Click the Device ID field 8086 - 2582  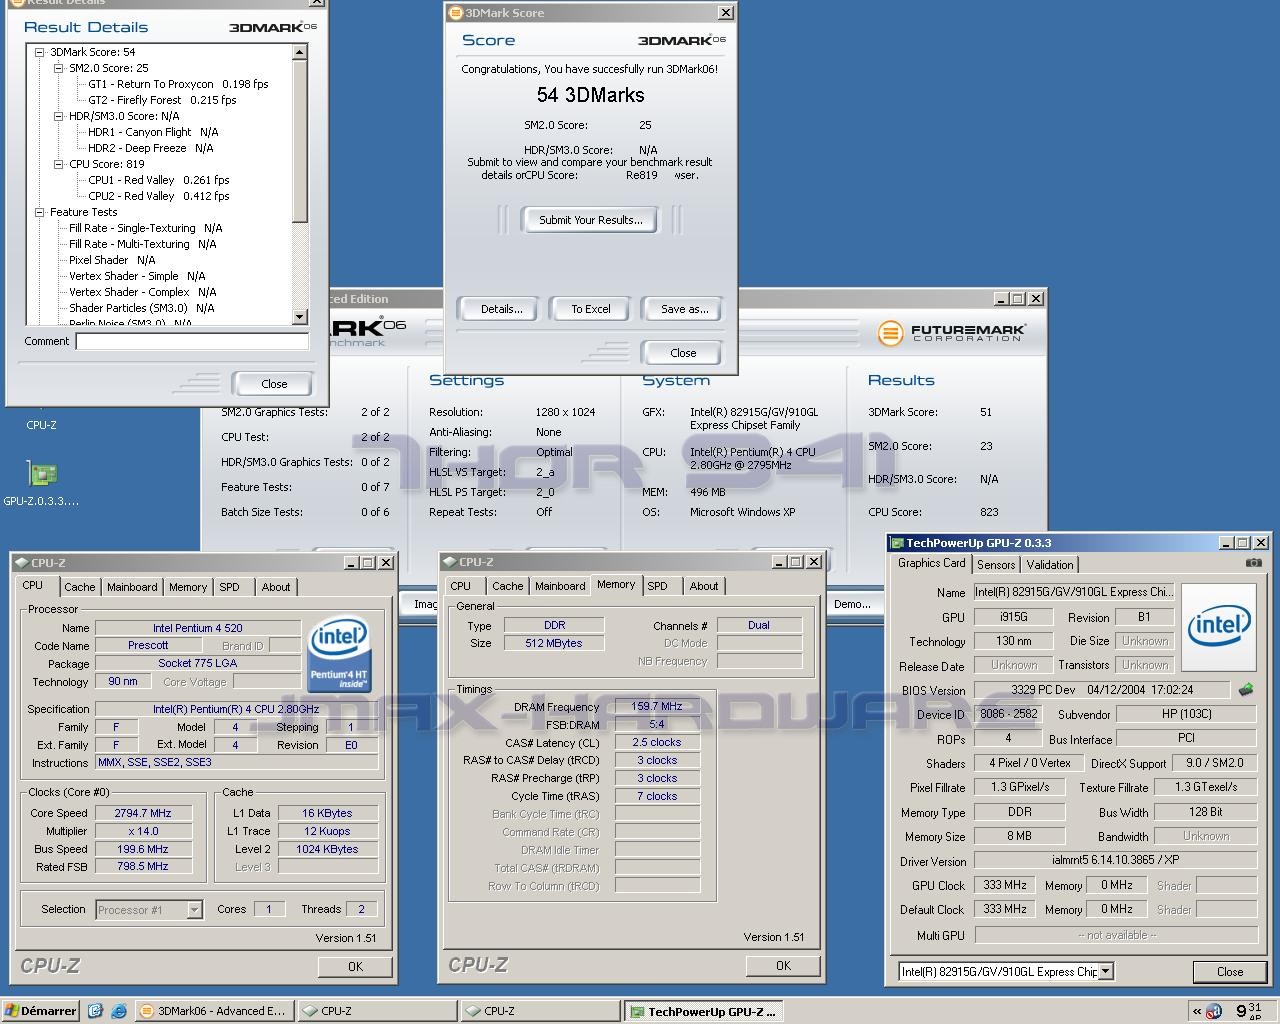point(1007,714)
